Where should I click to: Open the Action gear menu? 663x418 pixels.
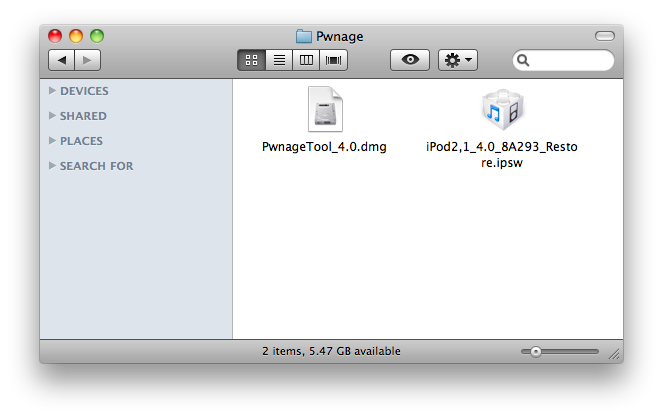click(458, 61)
